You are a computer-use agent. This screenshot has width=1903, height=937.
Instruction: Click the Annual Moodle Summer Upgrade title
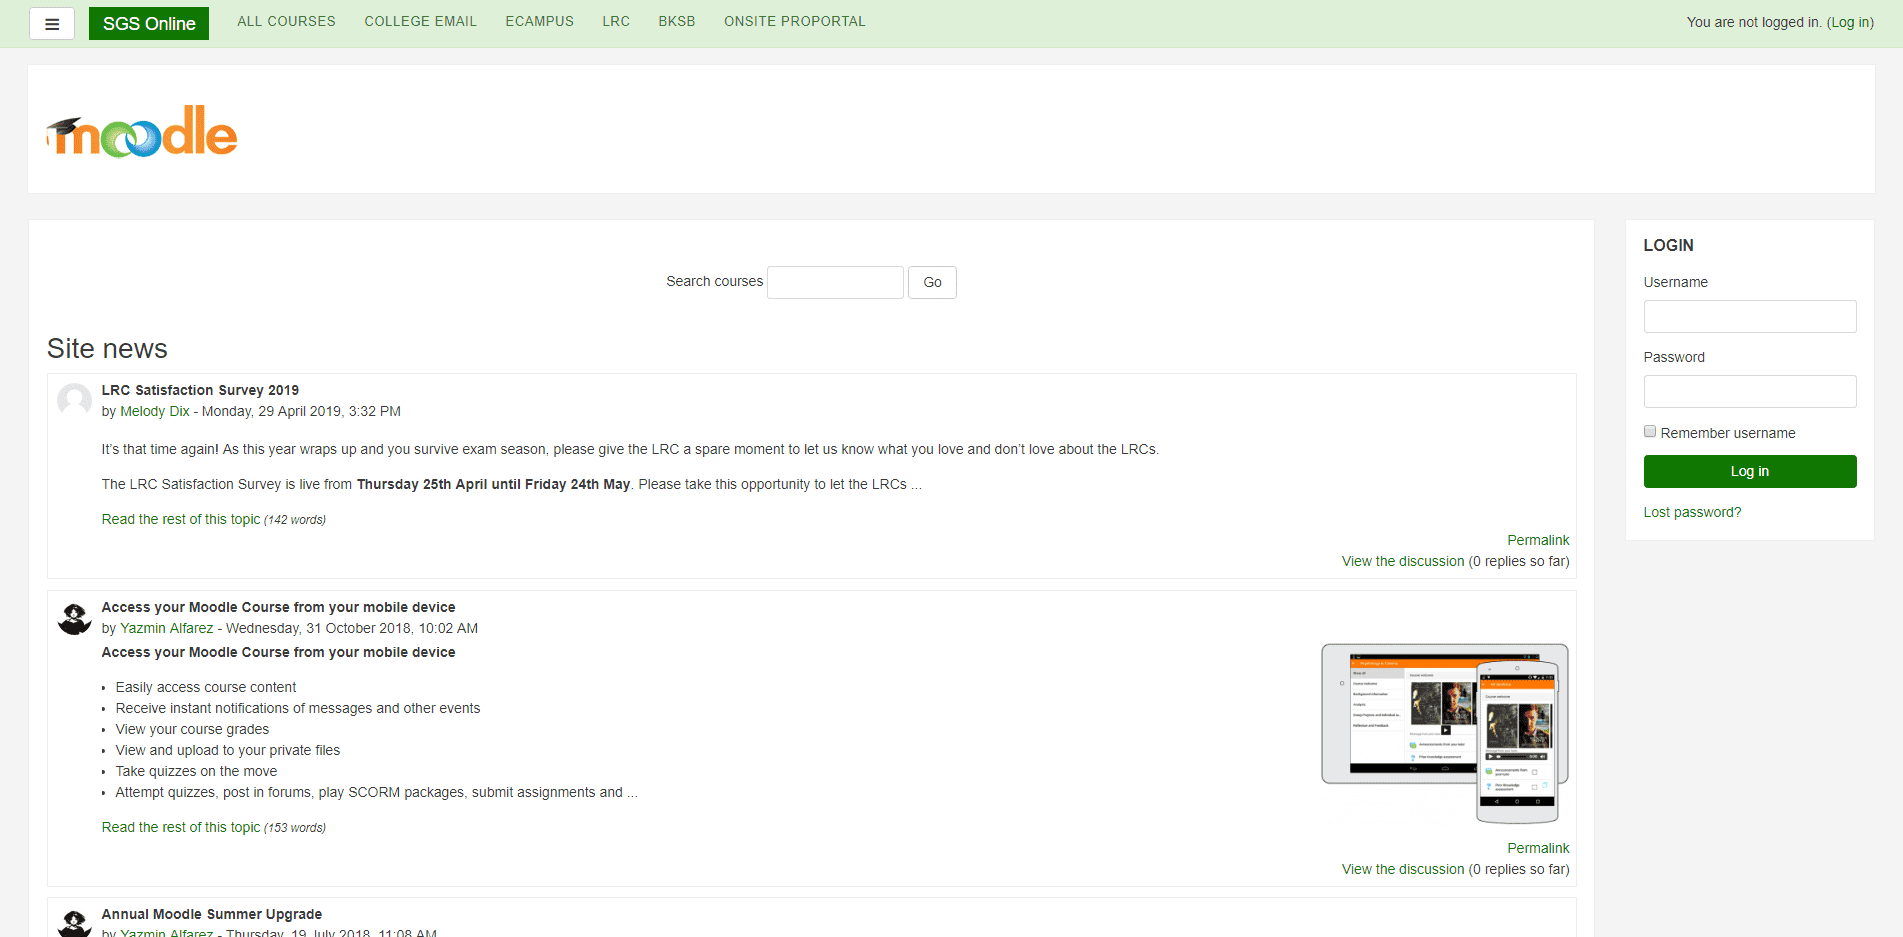pos(212,914)
